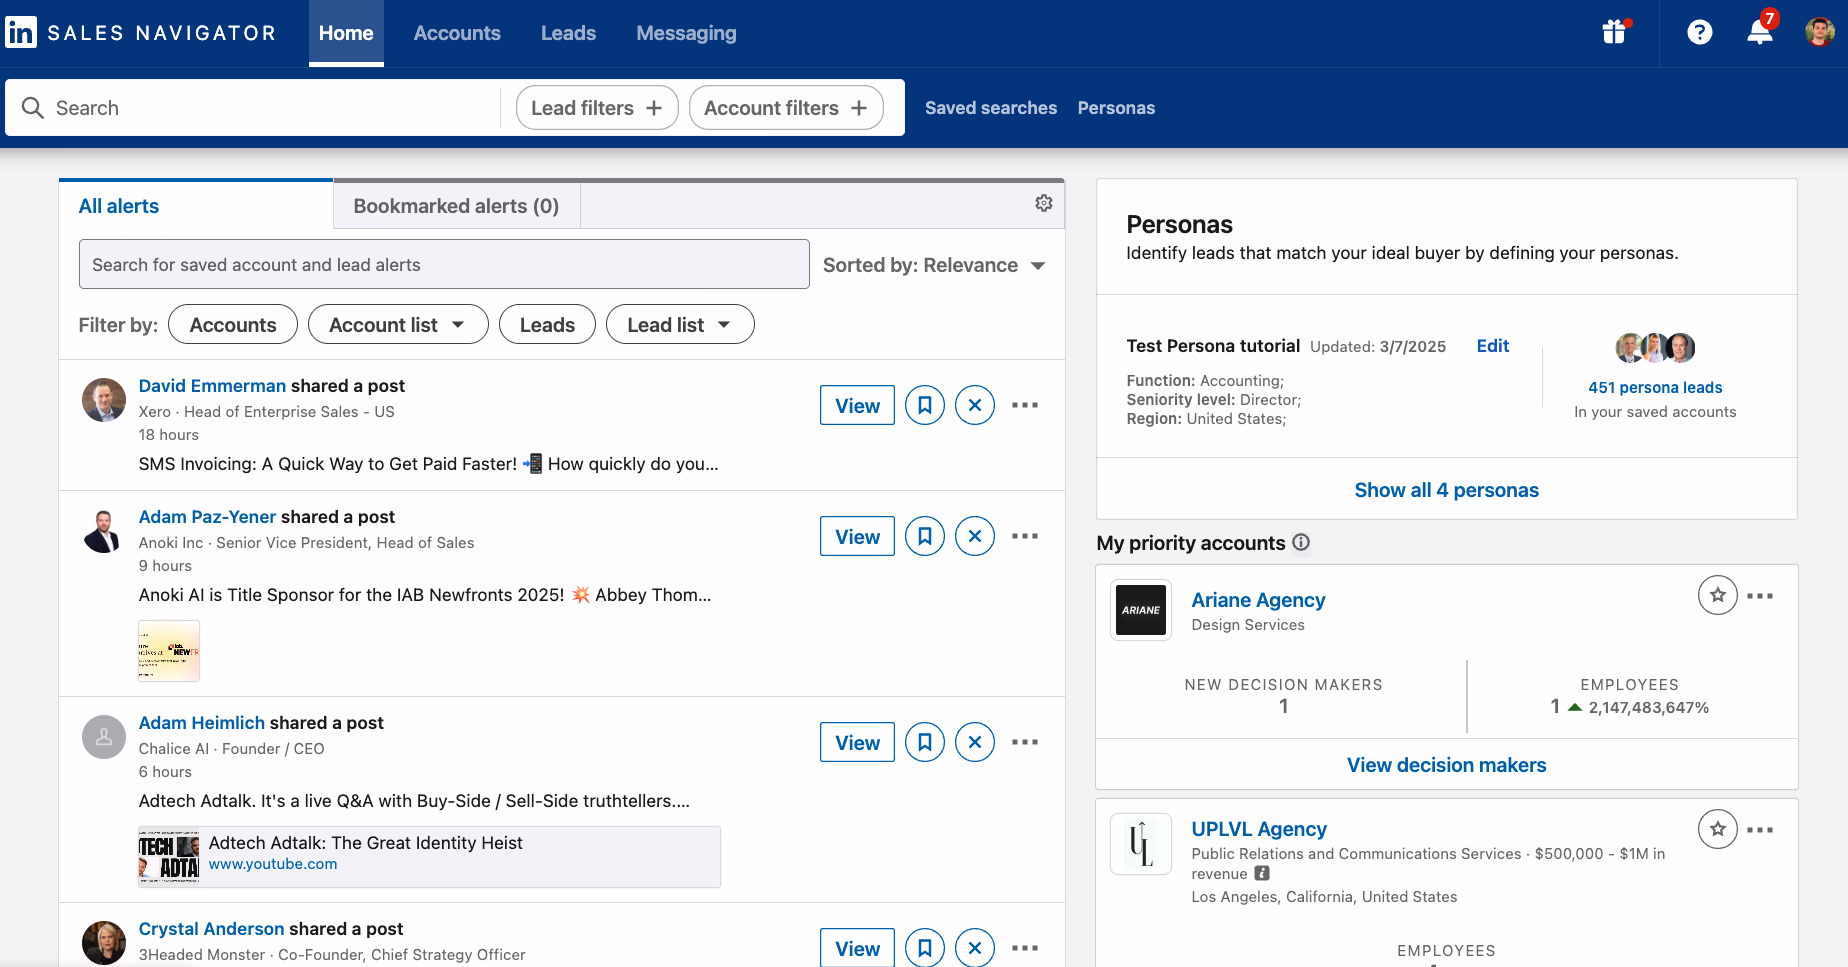The width and height of the screenshot is (1848, 967).
Task: Click David Emmerman's profile photo
Action: [104, 400]
